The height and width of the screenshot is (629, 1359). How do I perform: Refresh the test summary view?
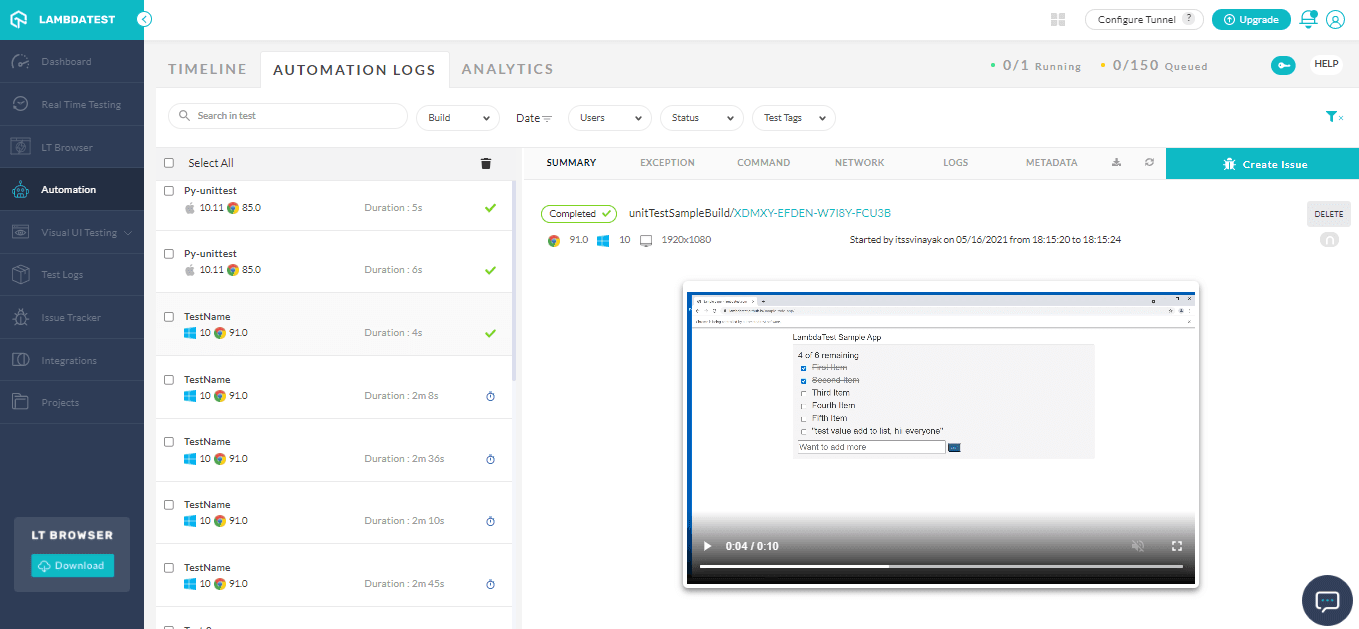pyautogui.click(x=1148, y=161)
